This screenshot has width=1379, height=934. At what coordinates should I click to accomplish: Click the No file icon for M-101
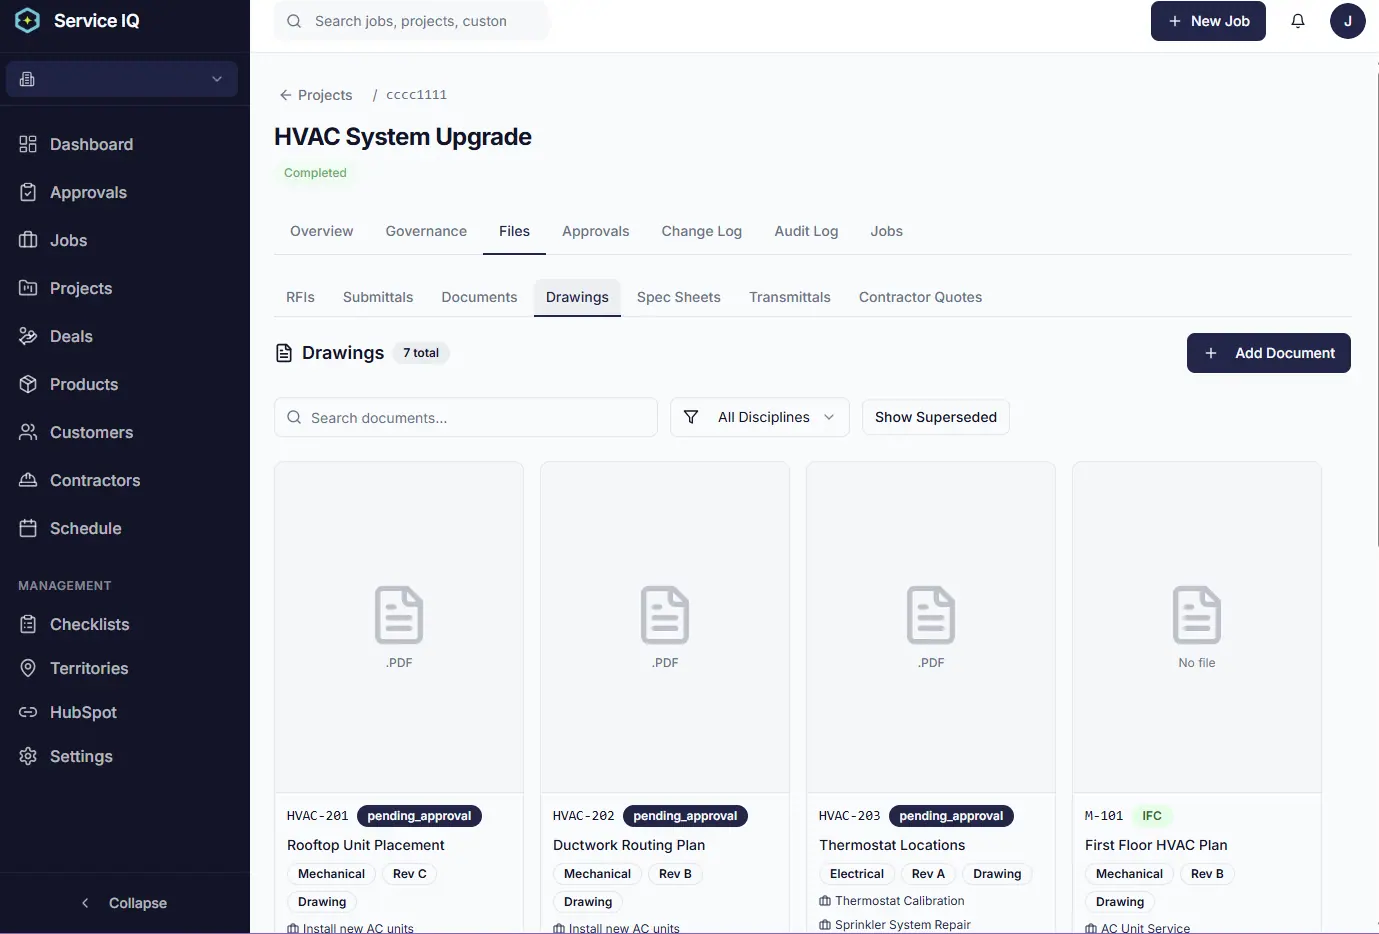pos(1197,615)
